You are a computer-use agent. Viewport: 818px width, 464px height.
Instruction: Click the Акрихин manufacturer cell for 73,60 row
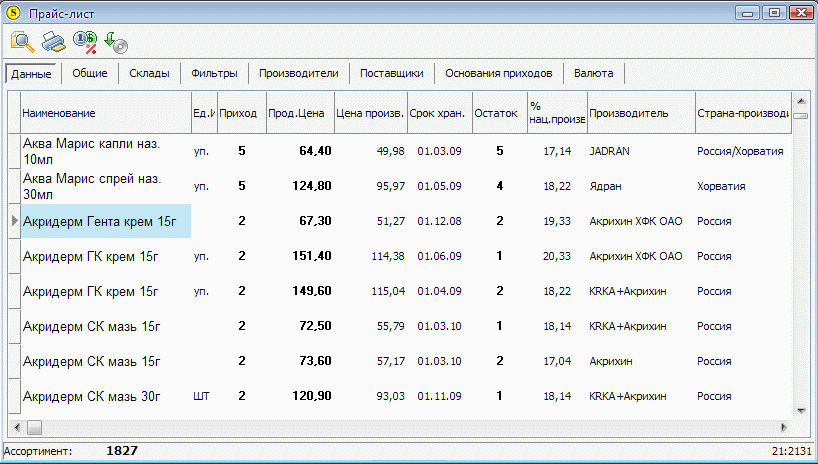(x=611, y=361)
